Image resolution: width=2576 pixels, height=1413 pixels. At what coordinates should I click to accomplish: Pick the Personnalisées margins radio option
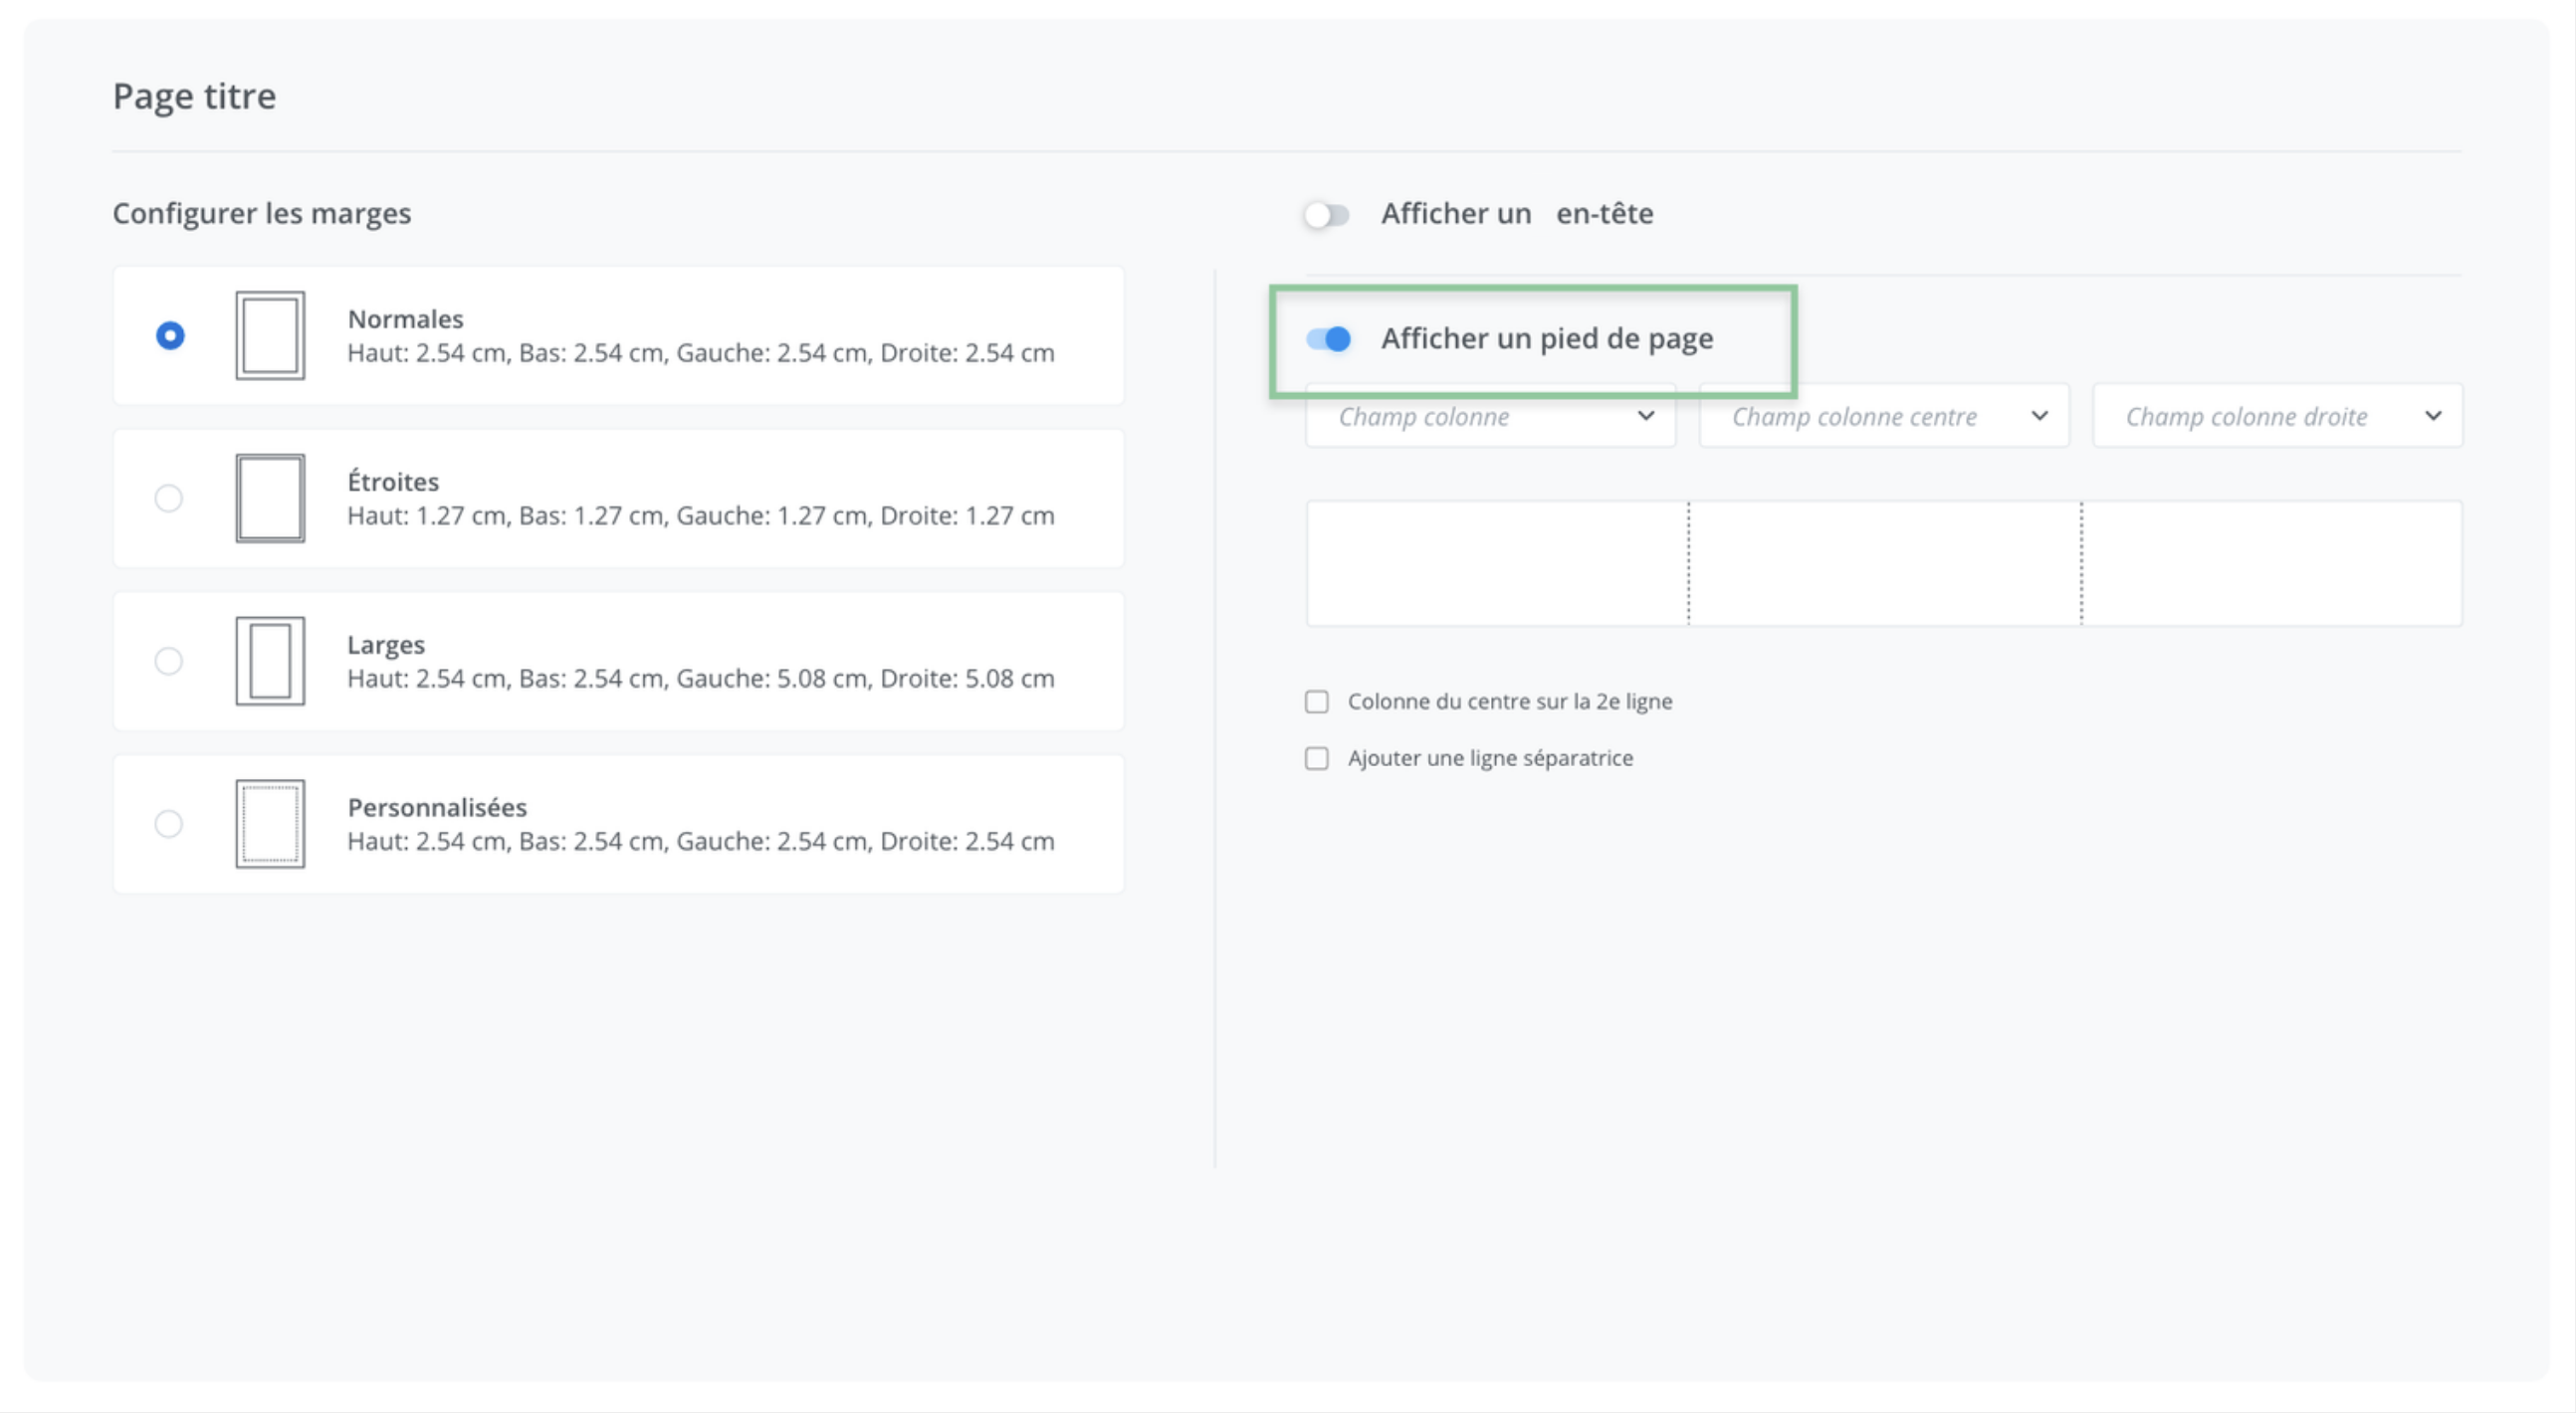[169, 824]
